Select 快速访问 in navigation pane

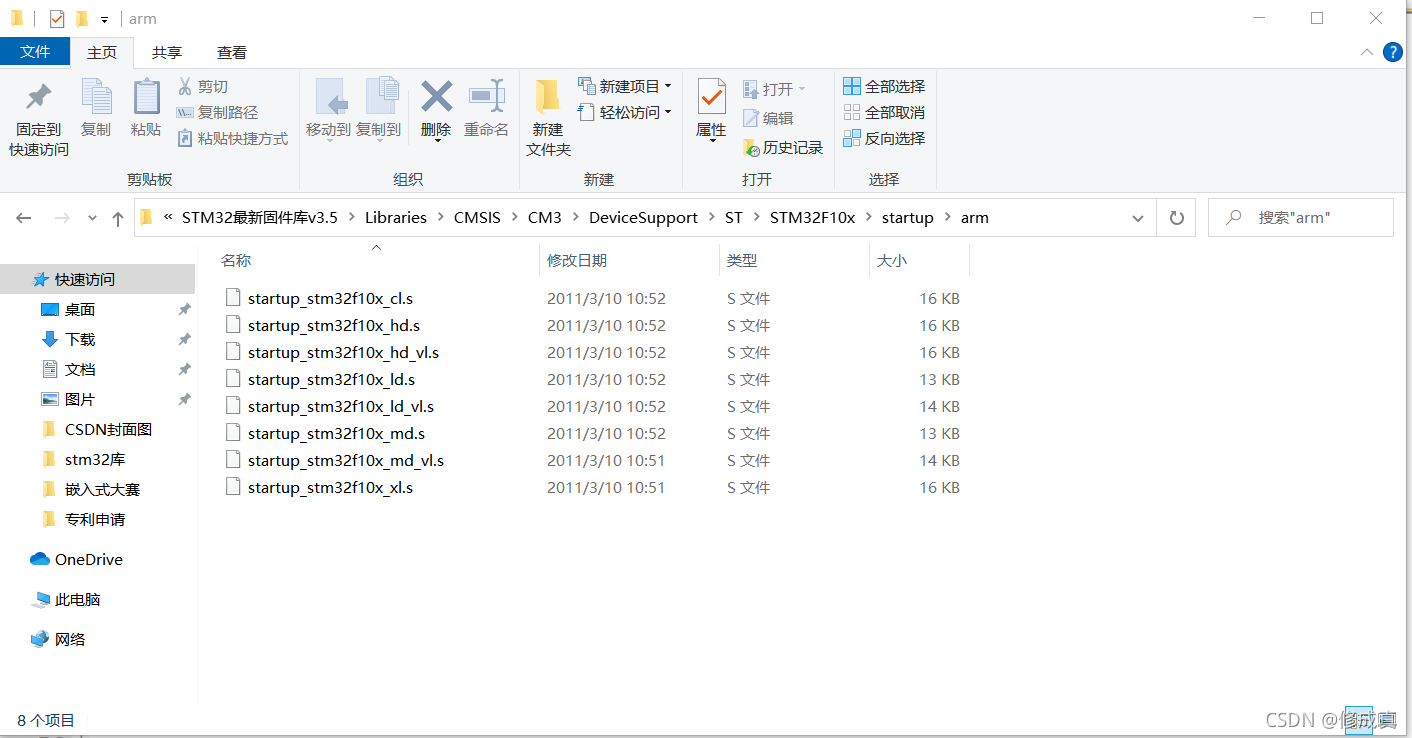pyautogui.click(x=98, y=279)
